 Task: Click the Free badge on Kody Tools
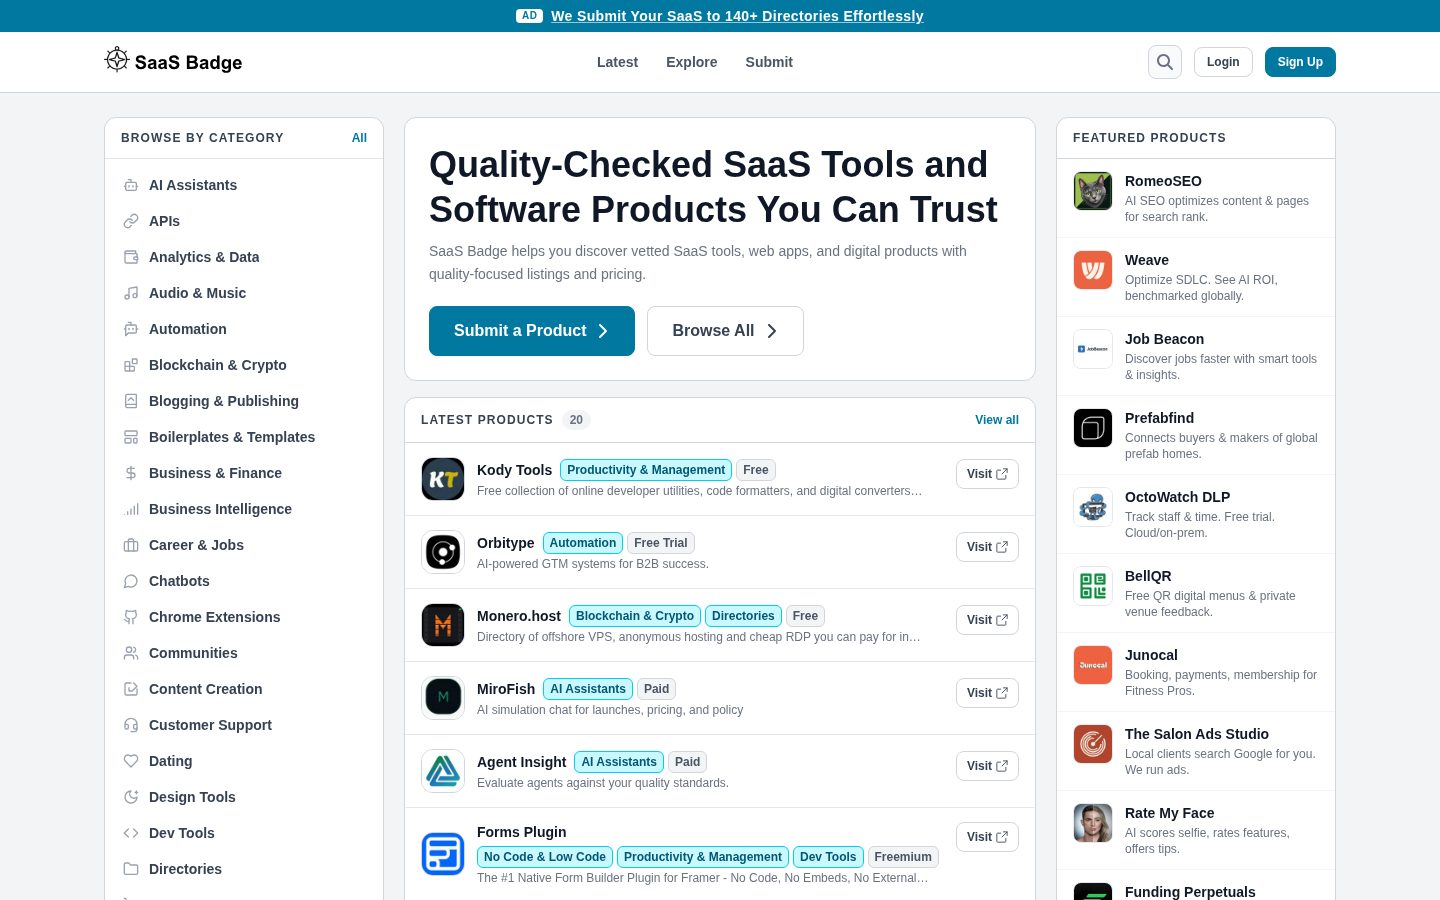[x=756, y=470]
